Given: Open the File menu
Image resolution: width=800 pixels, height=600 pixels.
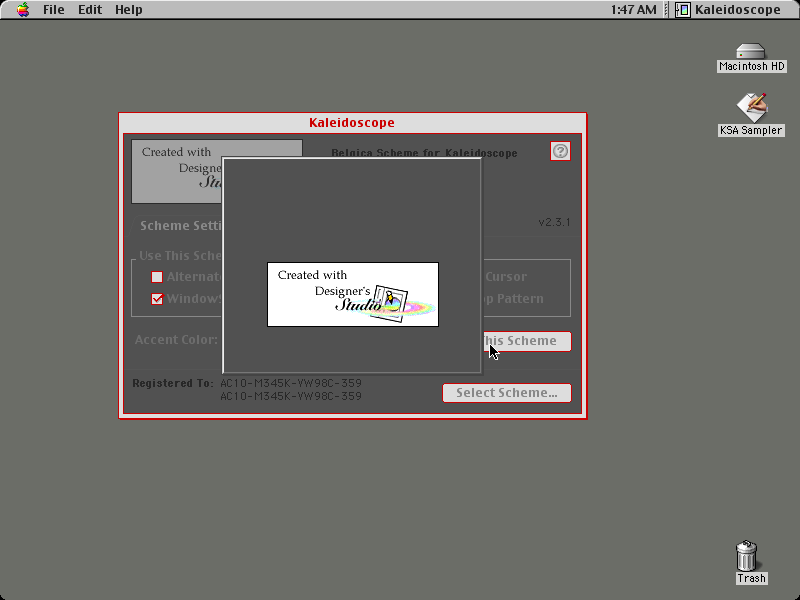Looking at the screenshot, I should [54, 10].
